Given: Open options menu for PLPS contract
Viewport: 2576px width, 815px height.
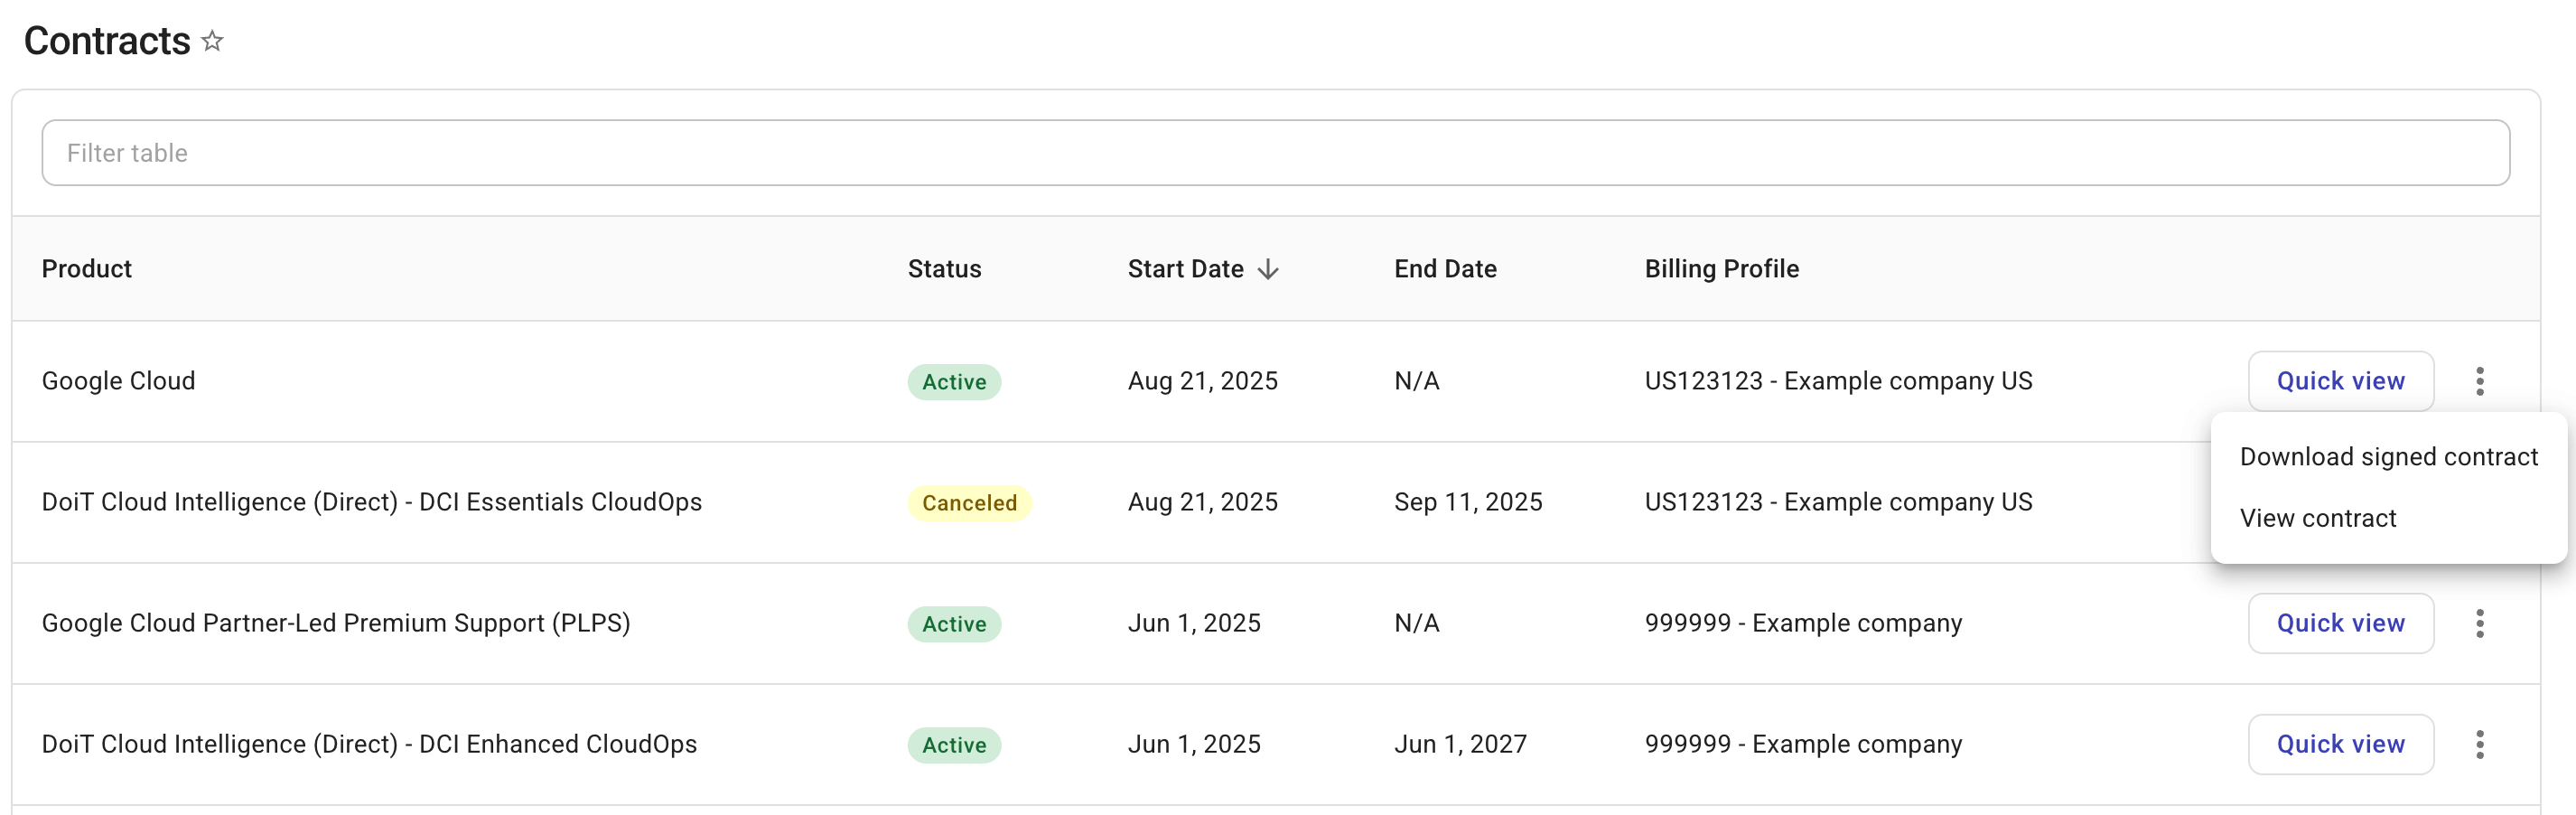Looking at the screenshot, I should [2481, 623].
